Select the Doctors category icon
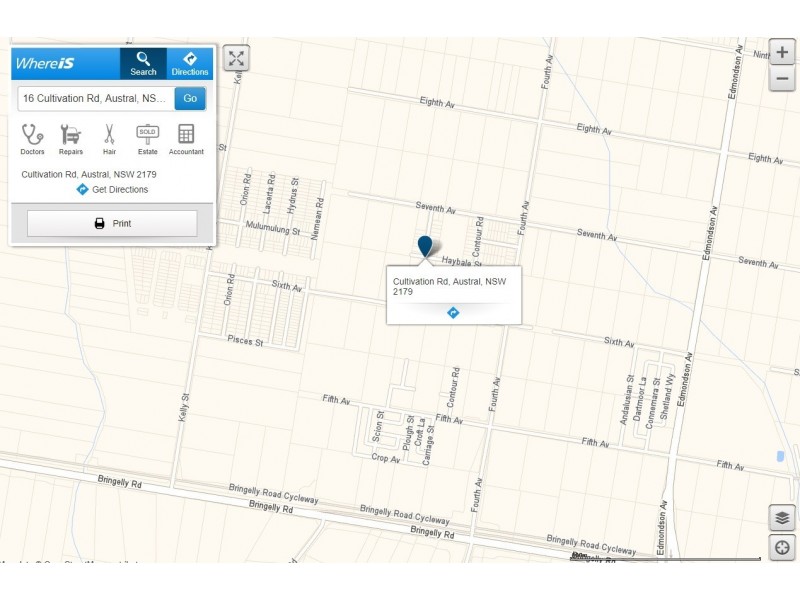 point(33,138)
